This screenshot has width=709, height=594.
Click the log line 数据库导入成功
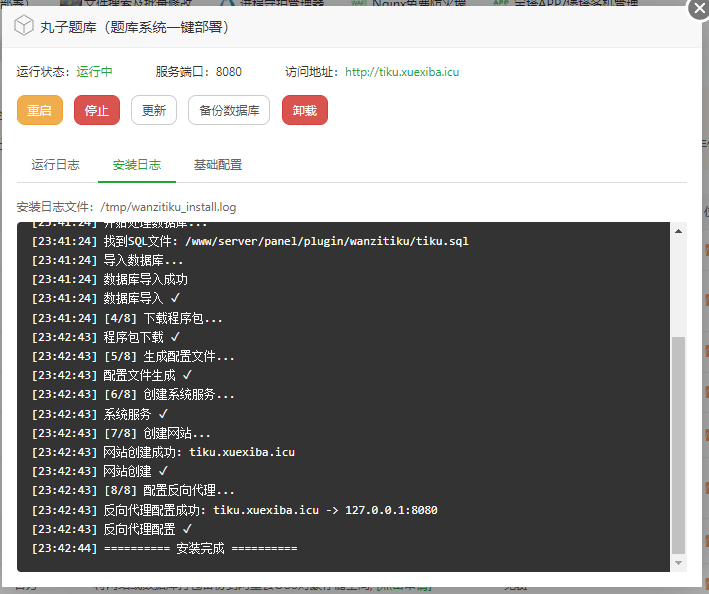[109, 279]
